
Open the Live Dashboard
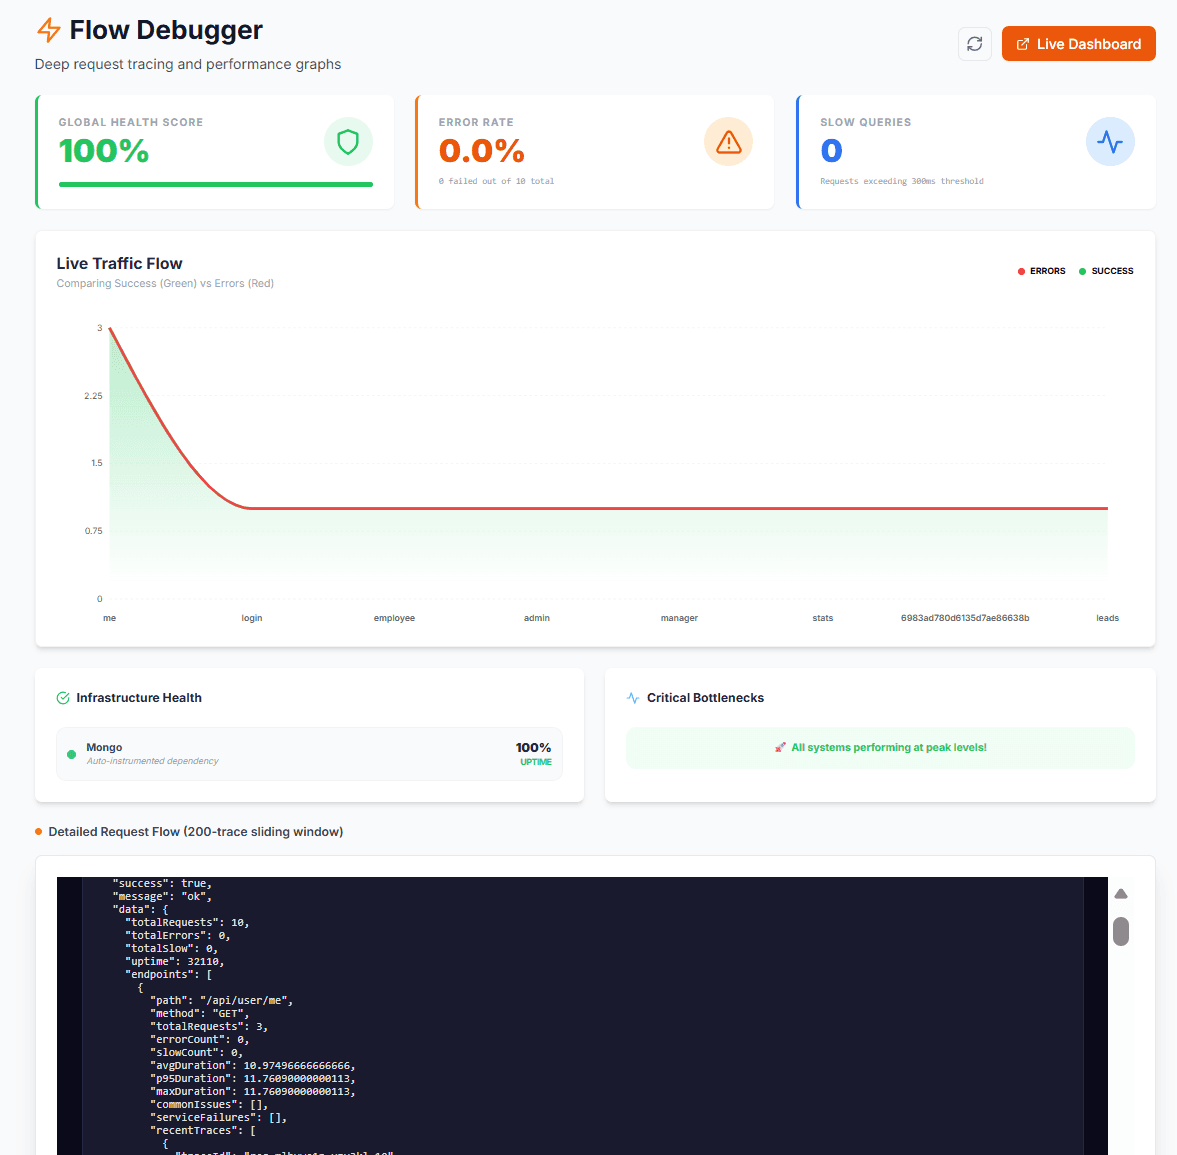click(x=1079, y=44)
